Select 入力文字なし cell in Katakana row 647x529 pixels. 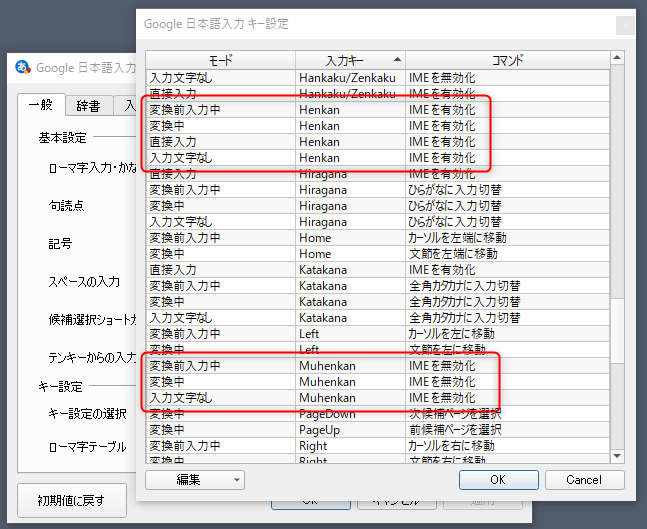(221, 318)
